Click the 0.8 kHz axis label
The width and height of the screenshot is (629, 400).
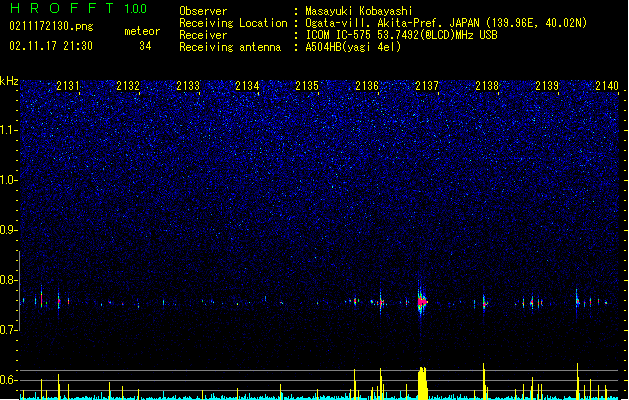9,280
